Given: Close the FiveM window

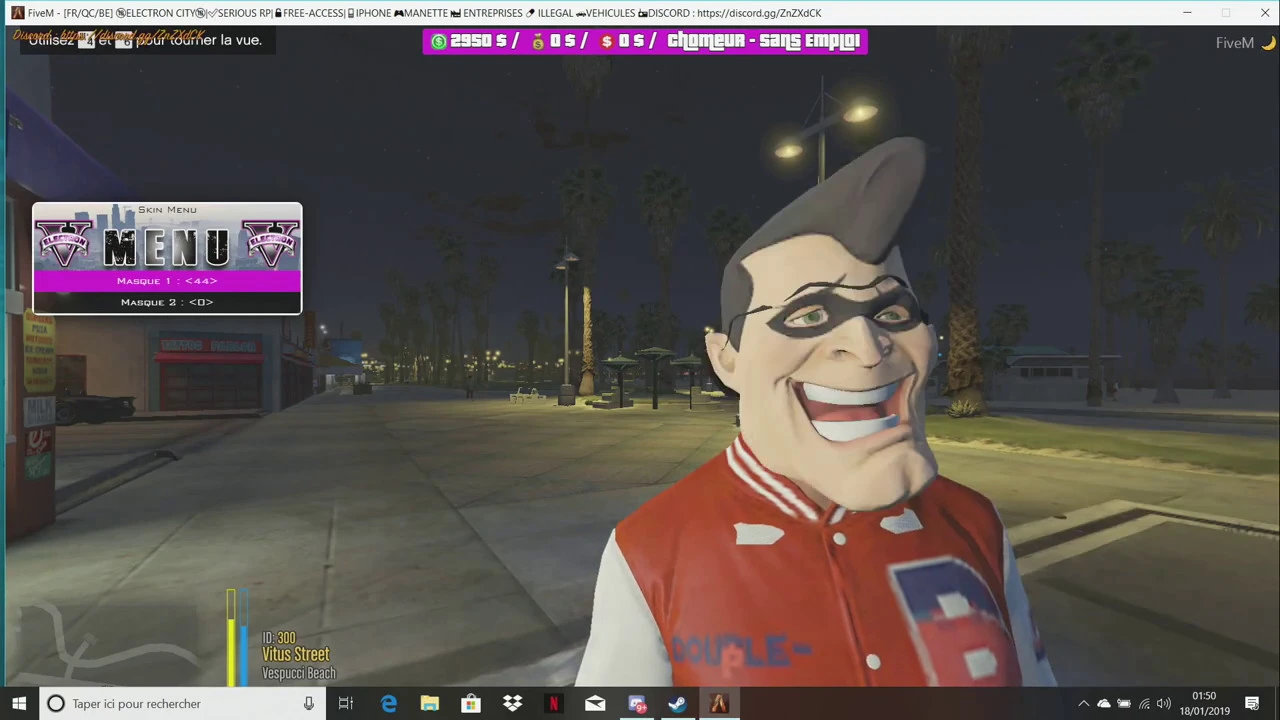Looking at the screenshot, I should pos(1265,13).
